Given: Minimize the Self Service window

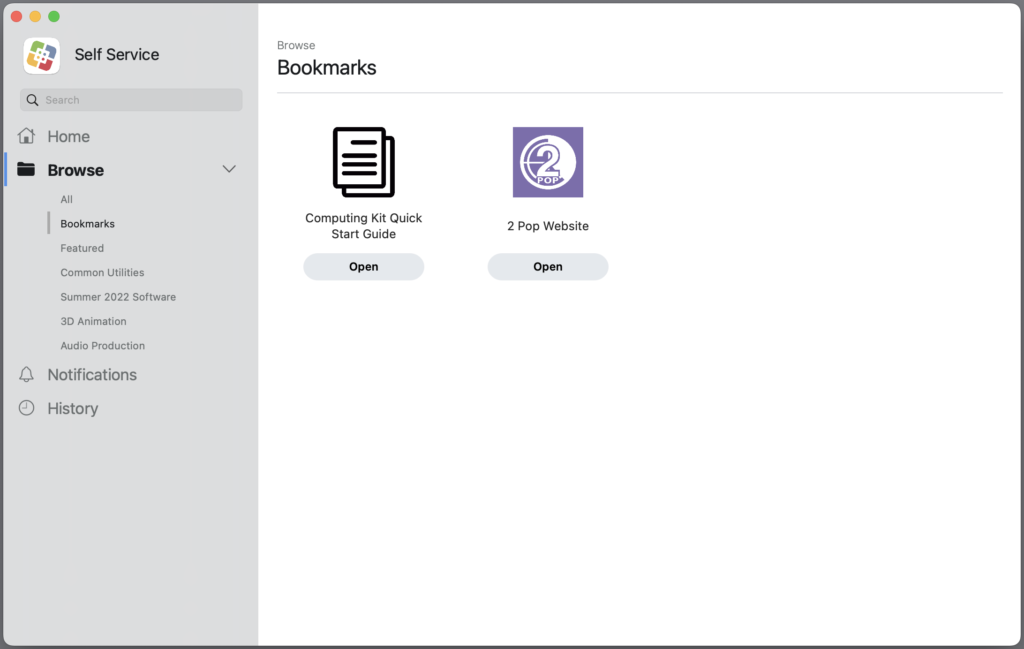Looking at the screenshot, I should pos(35,16).
